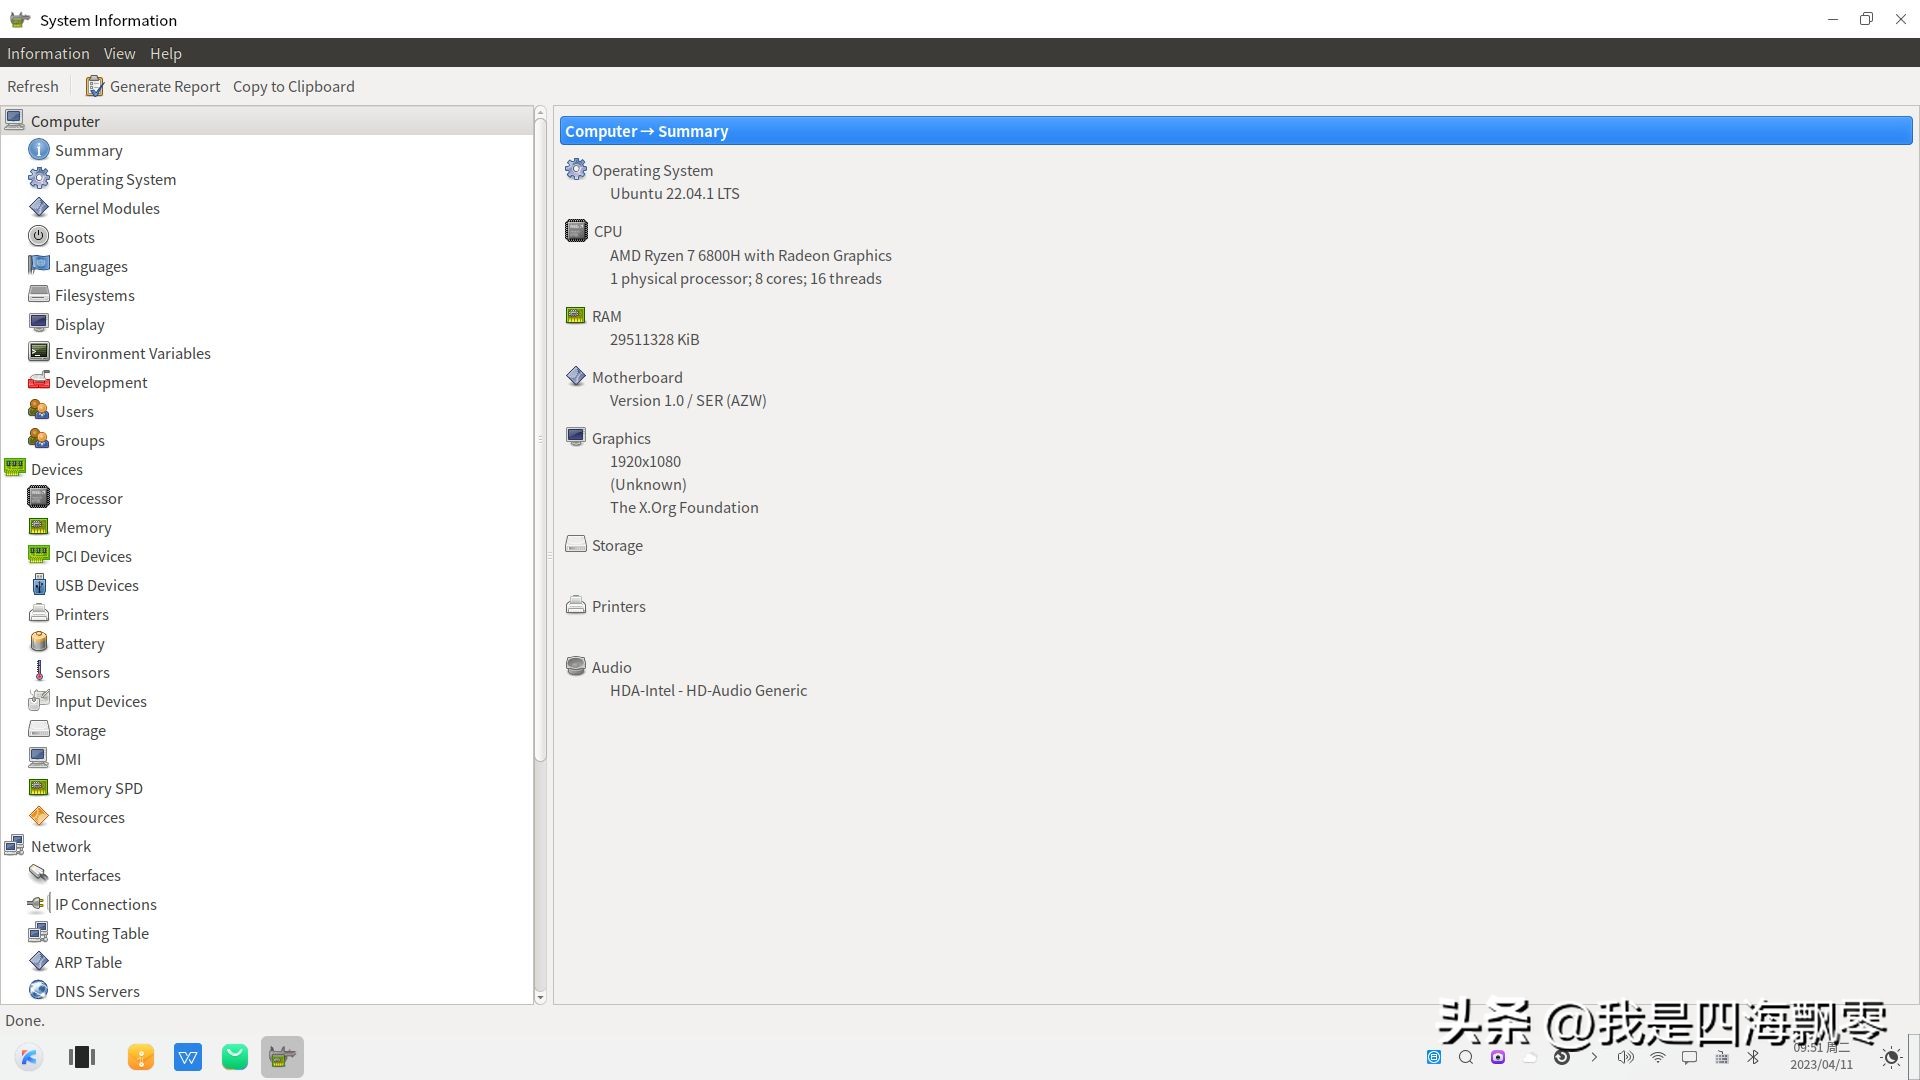Open the View menu

click(119, 53)
